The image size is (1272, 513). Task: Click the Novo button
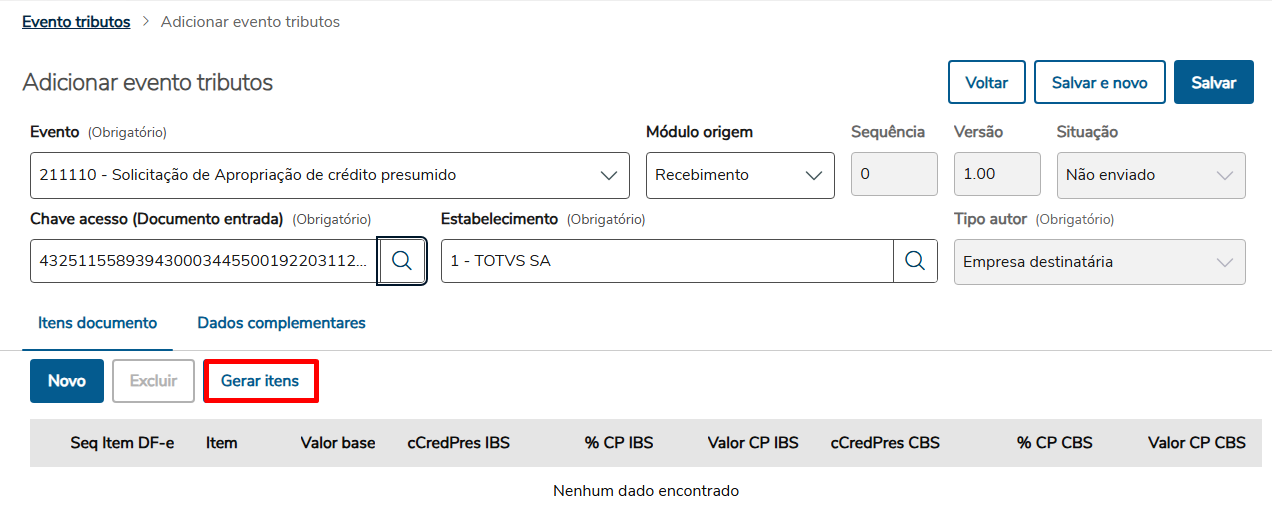(67, 381)
